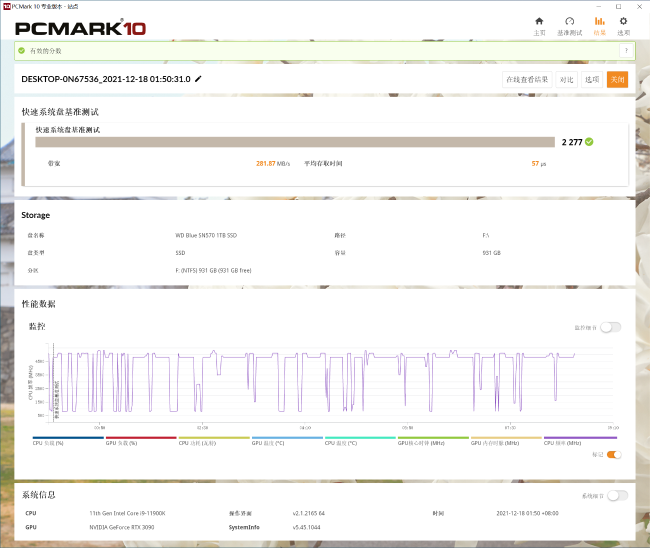Click the CPU frequency monitoring chart
650x548 pixels.
(x=332, y=382)
